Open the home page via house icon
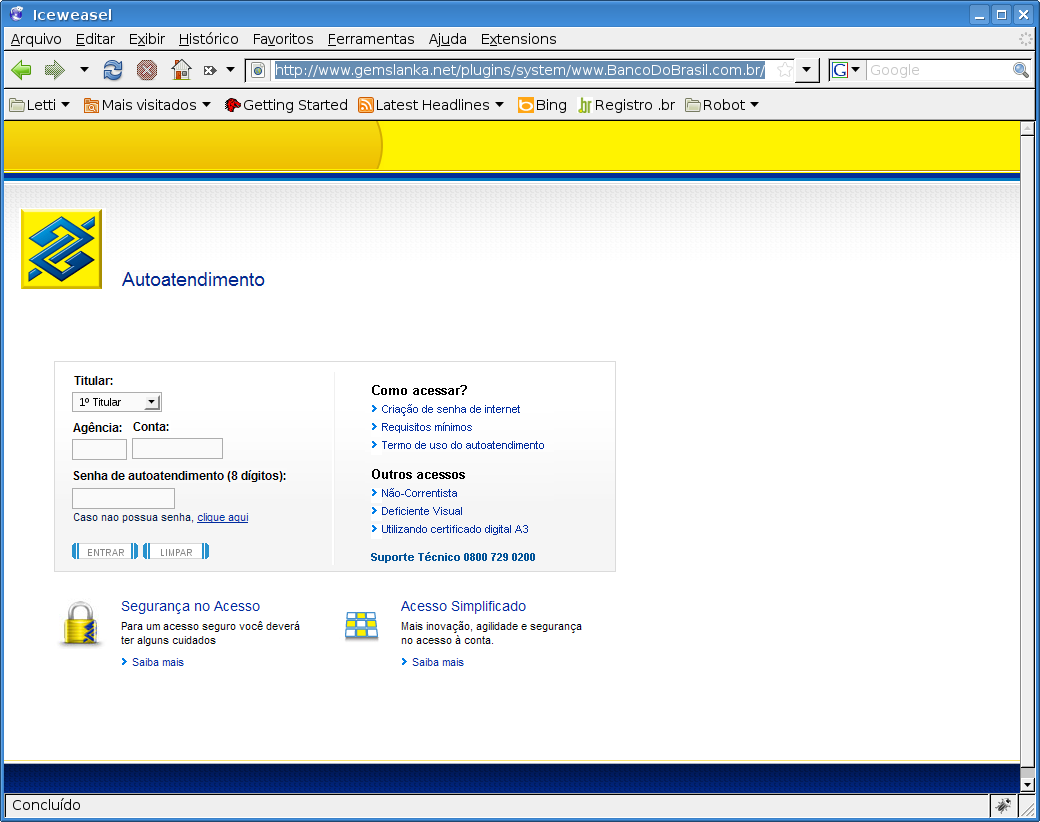This screenshot has height=822, width=1040. click(x=181, y=70)
